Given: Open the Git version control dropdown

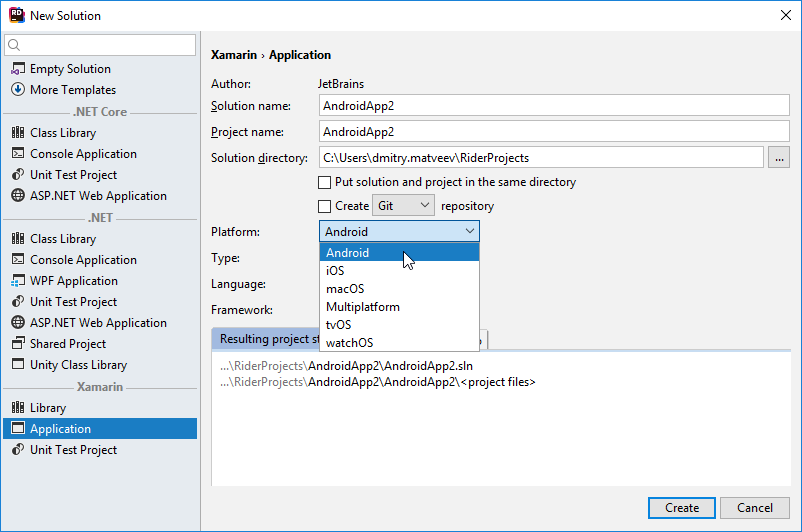Looking at the screenshot, I should click(403, 206).
